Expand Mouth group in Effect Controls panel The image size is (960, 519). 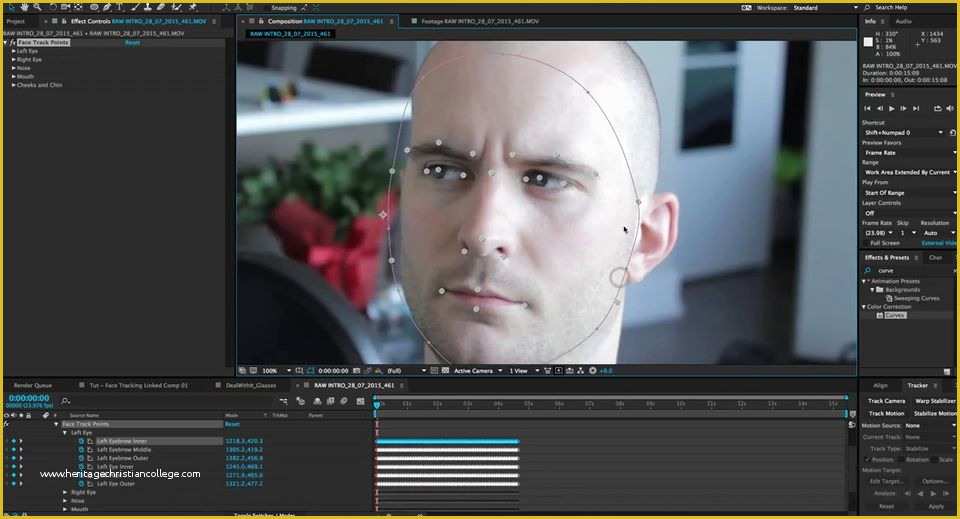pos(13,77)
